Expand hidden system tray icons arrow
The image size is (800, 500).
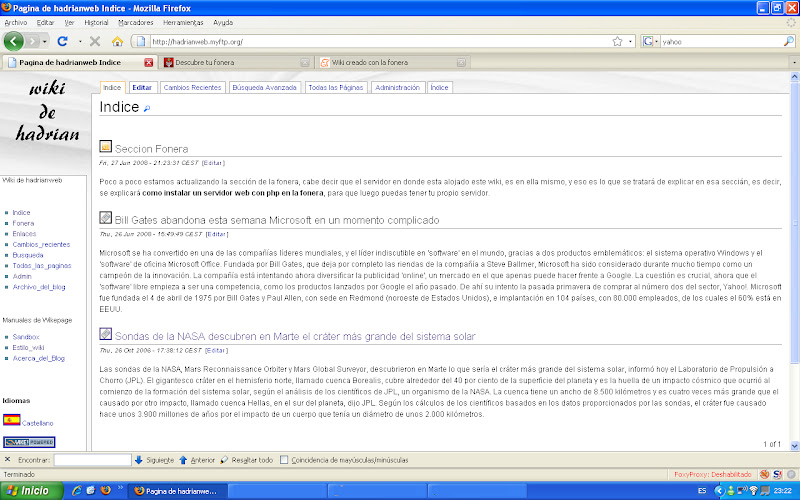click(x=719, y=491)
